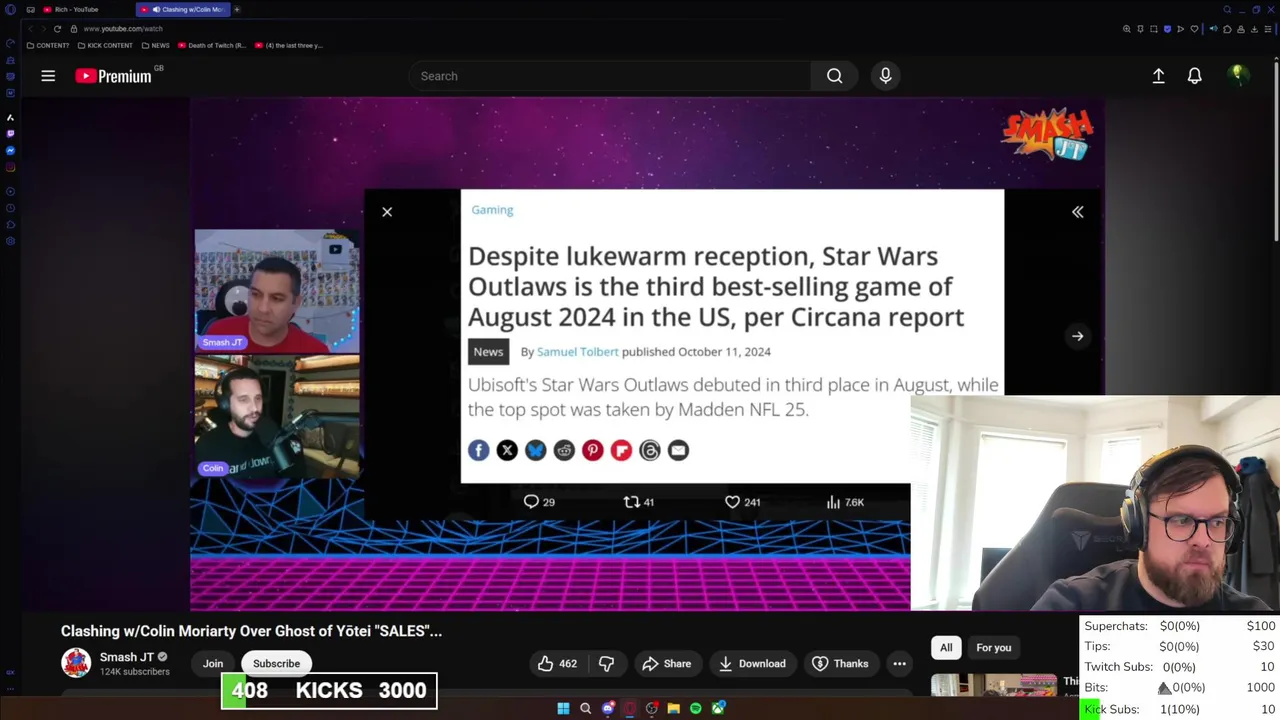Screen dimensions: 1280x720
Task: Open extensions cube icon
Action: (x=1227, y=29)
